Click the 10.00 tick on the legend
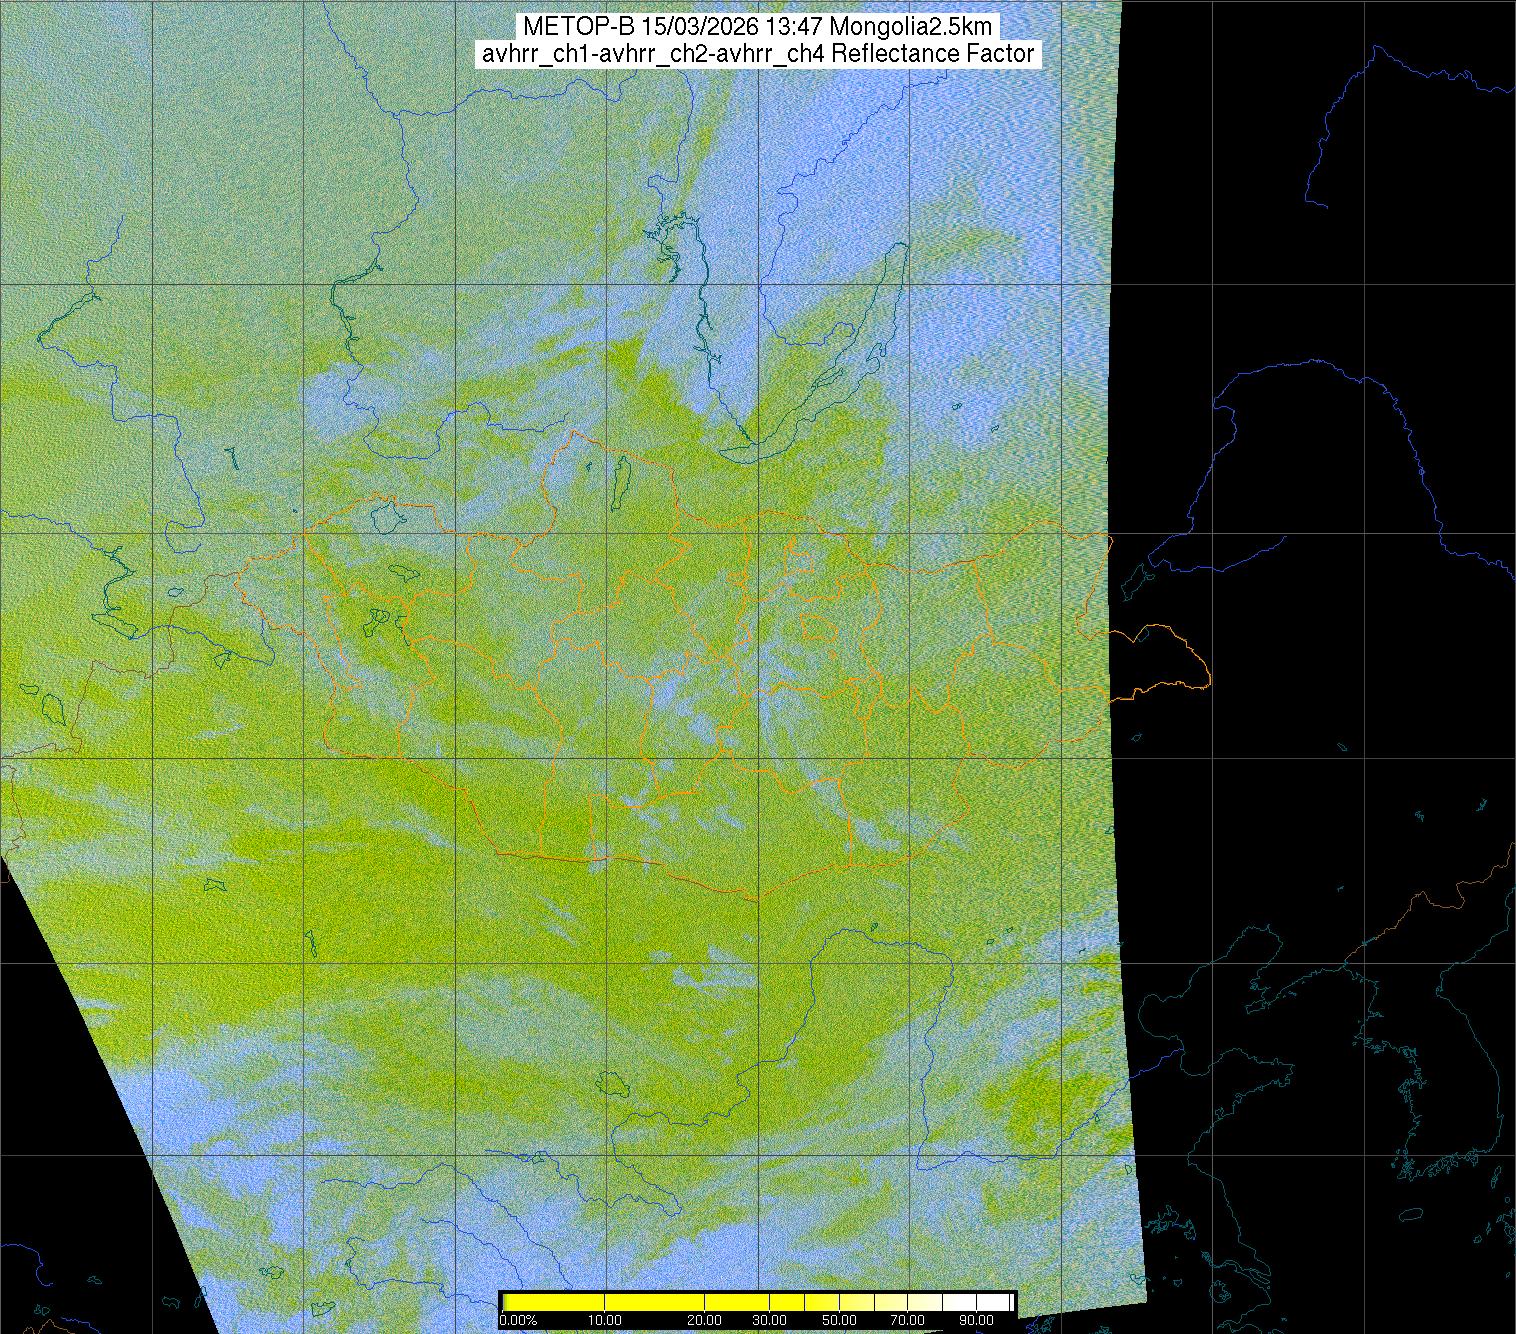The width and height of the screenshot is (1516, 1334). (604, 1321)
